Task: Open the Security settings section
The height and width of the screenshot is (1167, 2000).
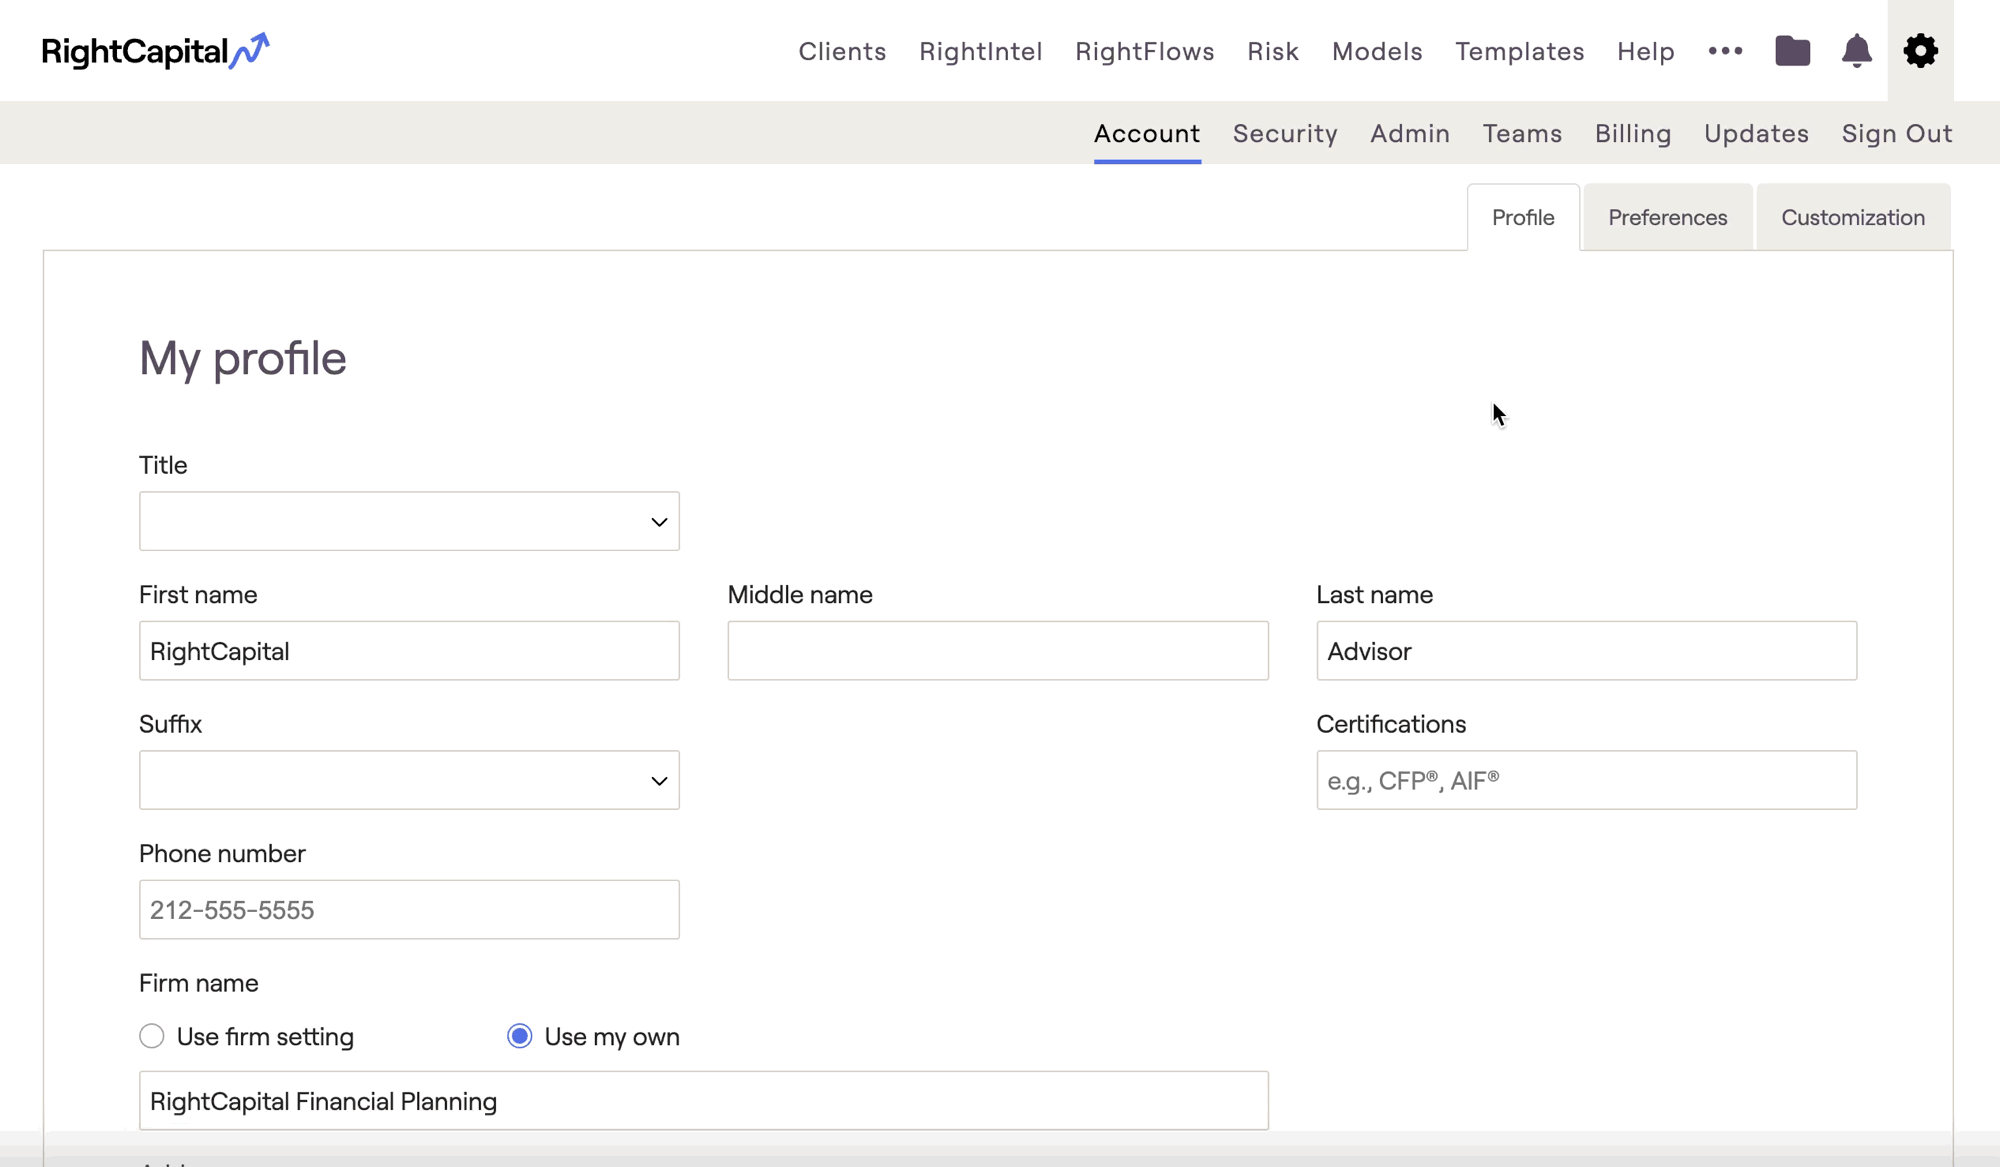Action: pyautogui.click(x=1284, y=133)
